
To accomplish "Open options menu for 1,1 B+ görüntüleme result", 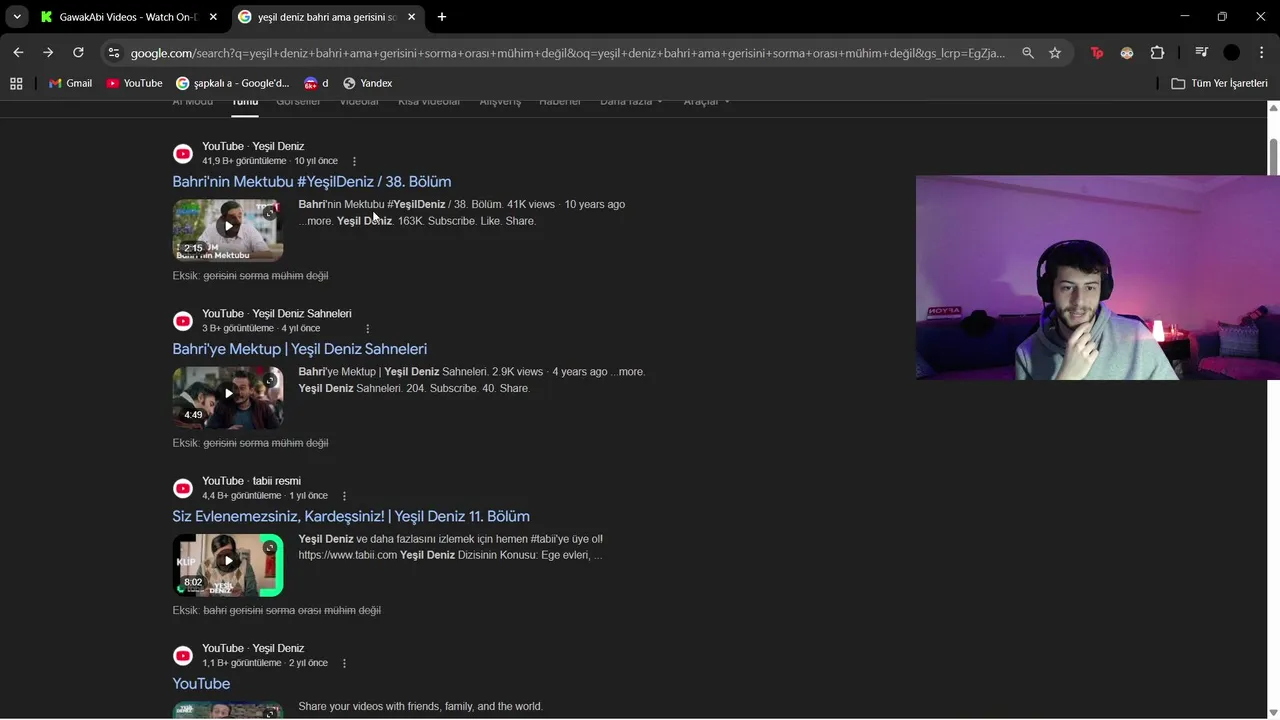I will tap(345, 663).
